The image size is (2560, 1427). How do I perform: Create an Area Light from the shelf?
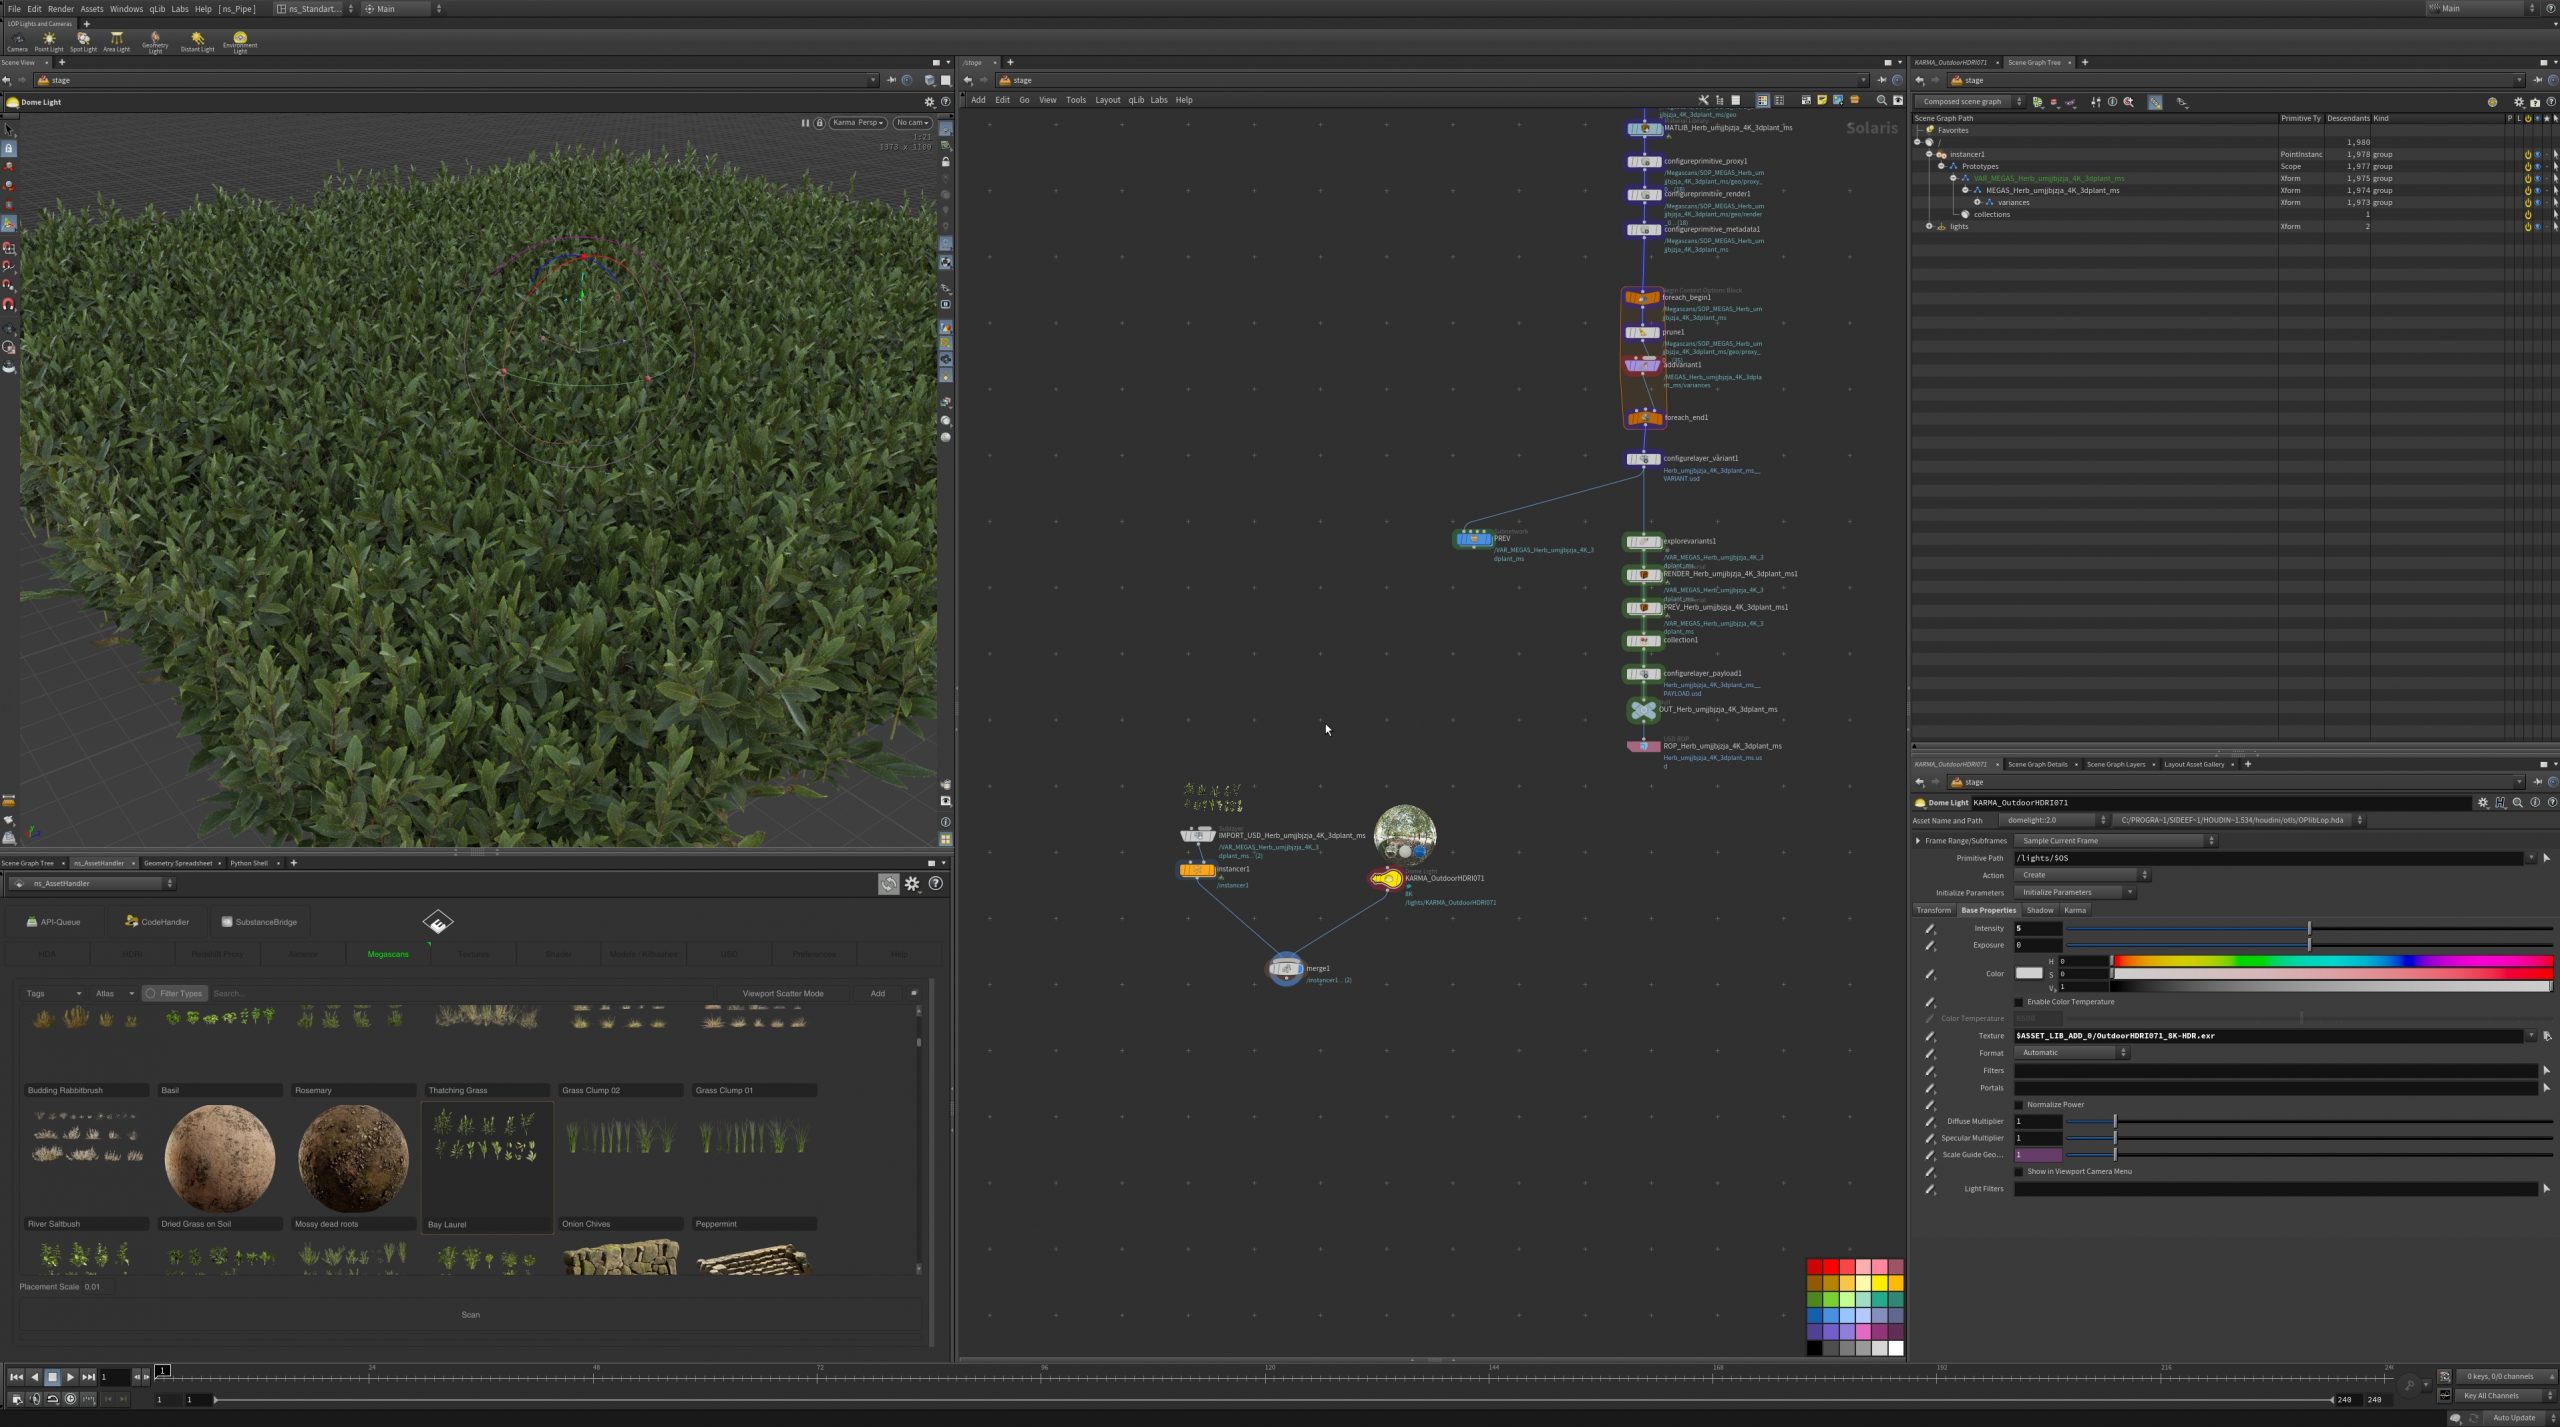116,40
